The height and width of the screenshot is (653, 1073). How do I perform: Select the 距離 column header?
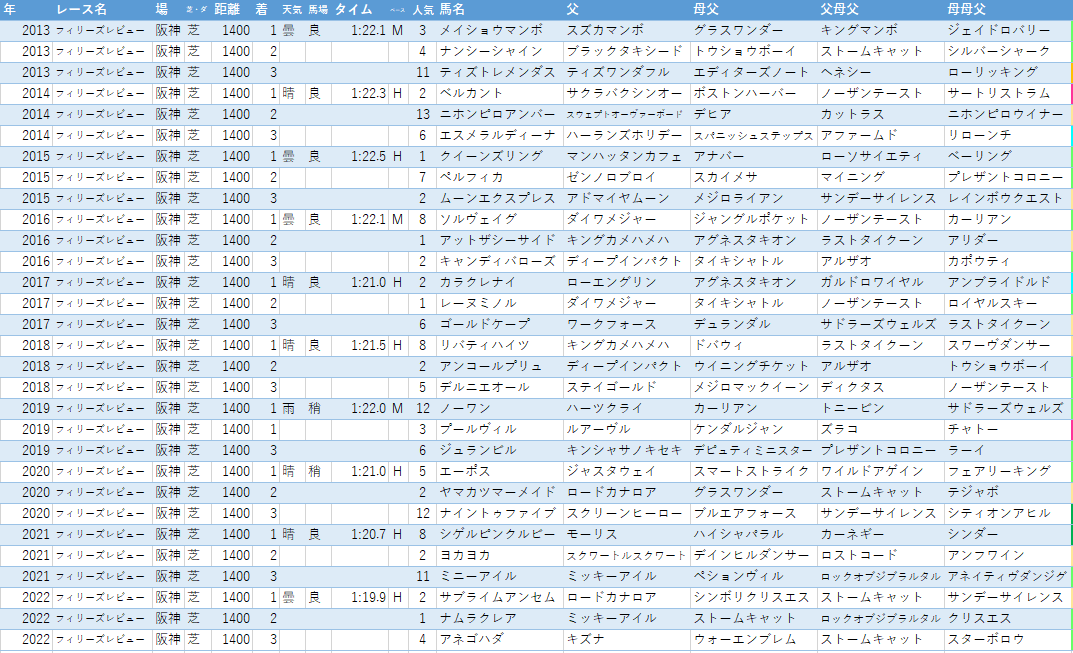coord(227,10)
